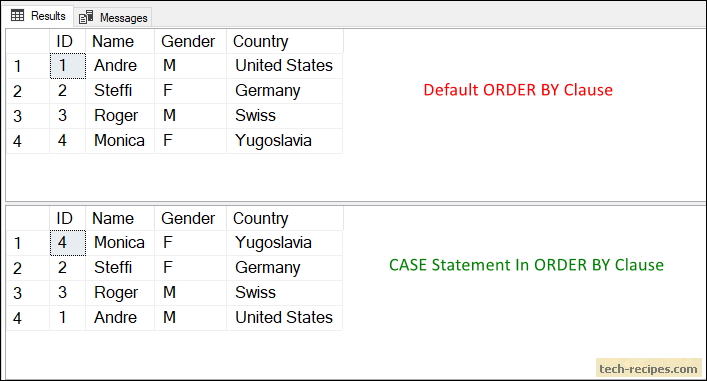Select the ID column header in bottom grid
Image resolution: width=707 pixels, height=381 pixels.
(68, 218)
